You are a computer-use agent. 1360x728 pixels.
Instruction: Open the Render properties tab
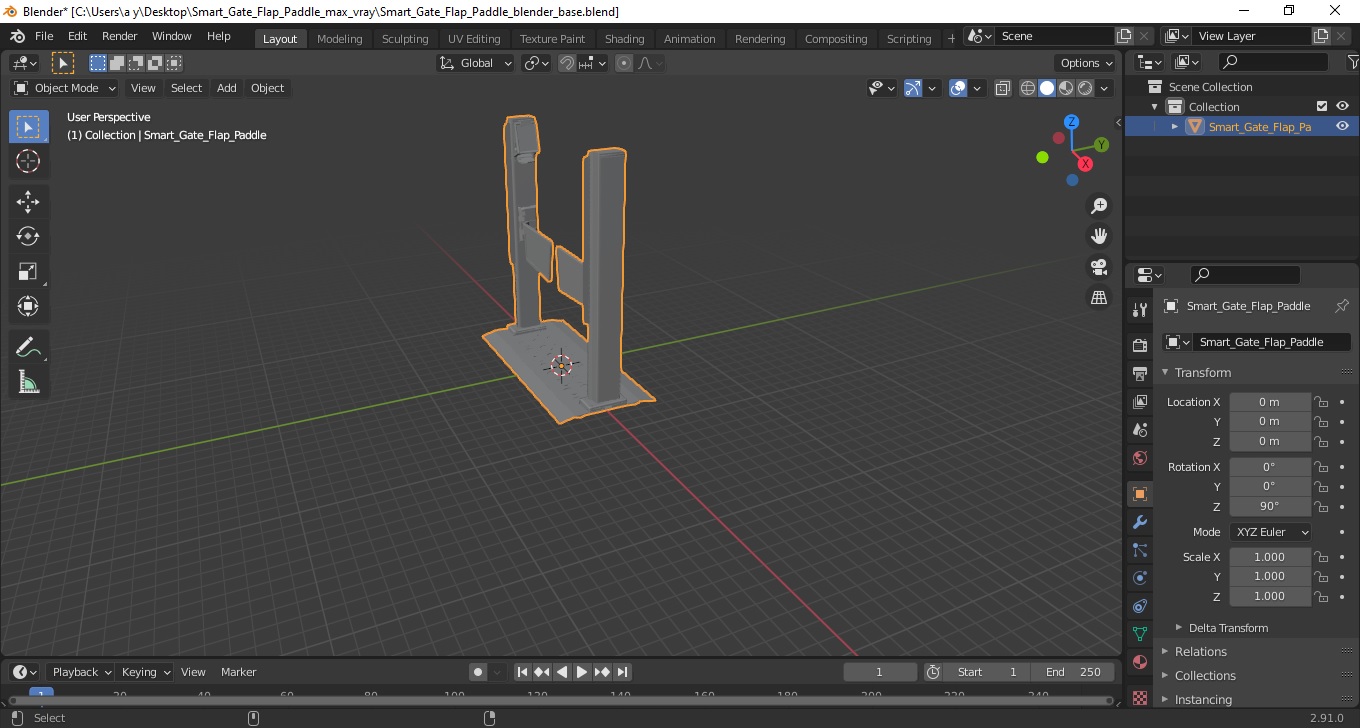[x=1139, y=345]
